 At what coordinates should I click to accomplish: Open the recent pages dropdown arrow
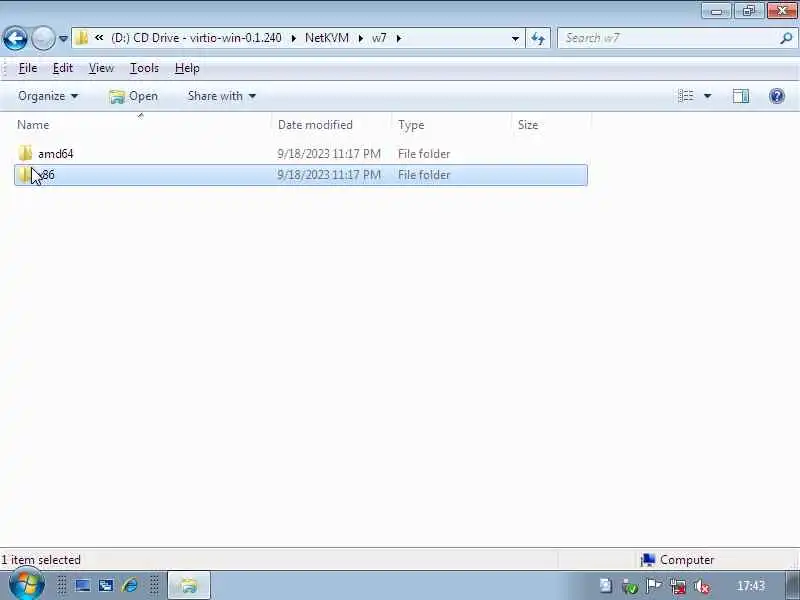tap(63, 38)
